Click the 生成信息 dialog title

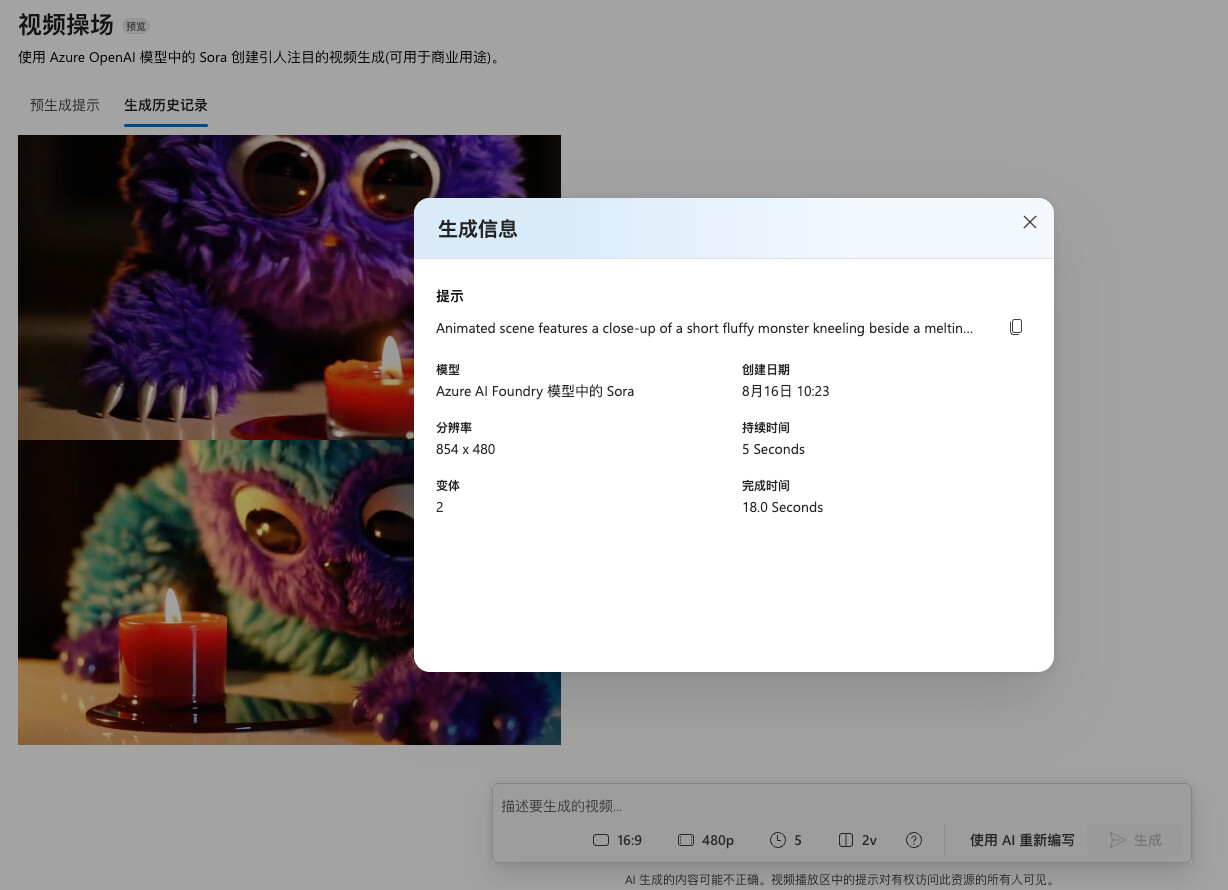pos(478,229)
